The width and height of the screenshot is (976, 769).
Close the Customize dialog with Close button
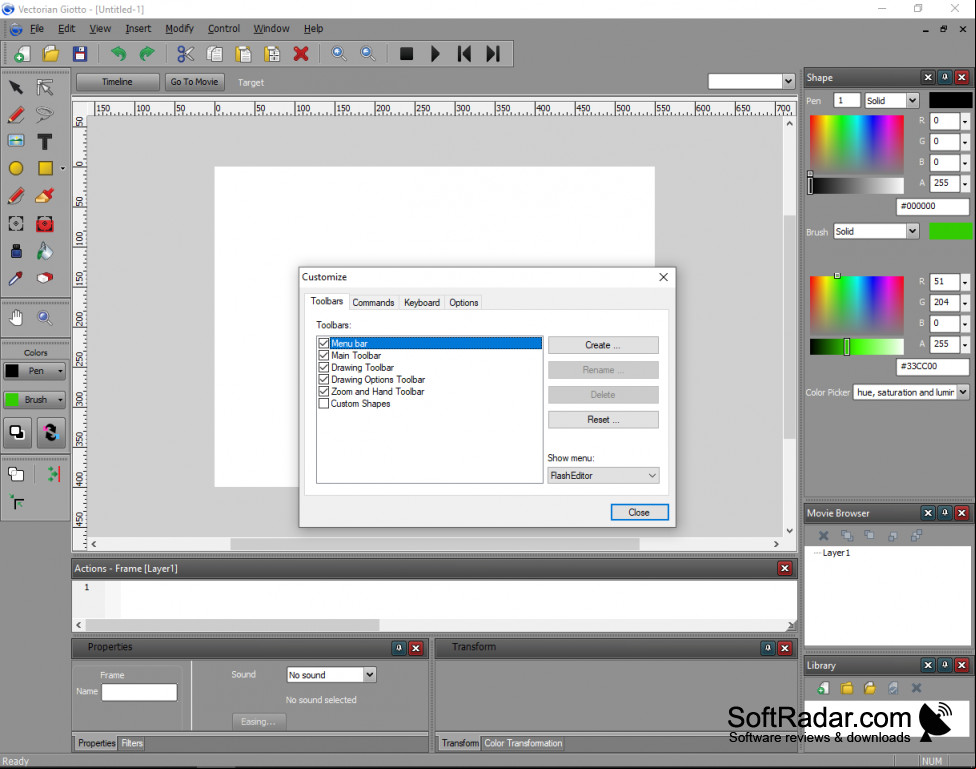pos(639,512)
